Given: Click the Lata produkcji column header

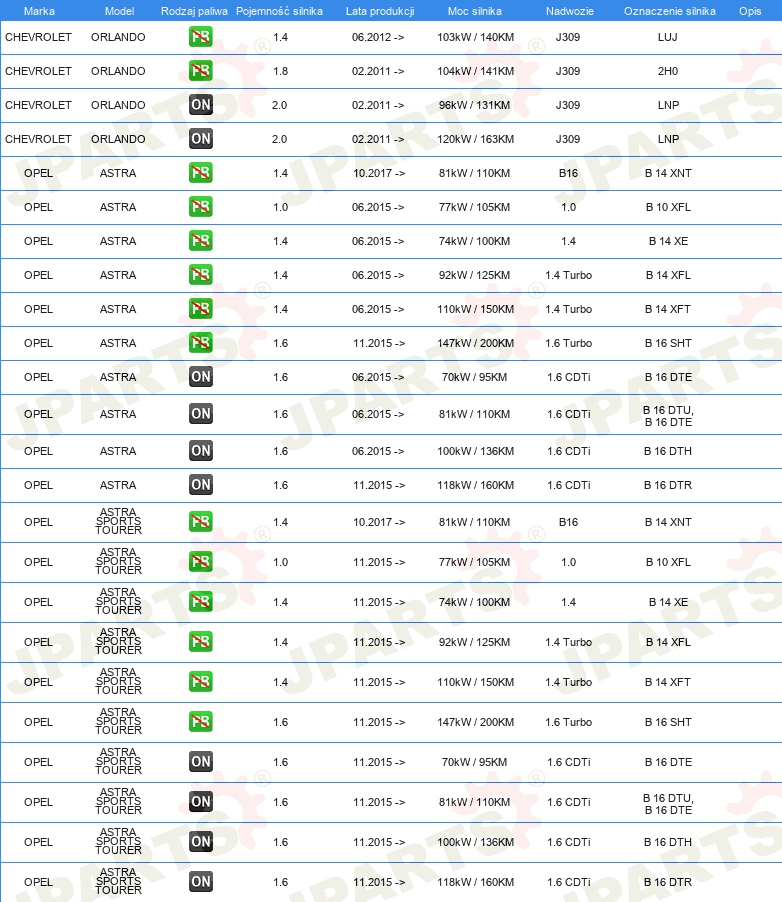Looking at the screenshot, I should coord(380,11).
